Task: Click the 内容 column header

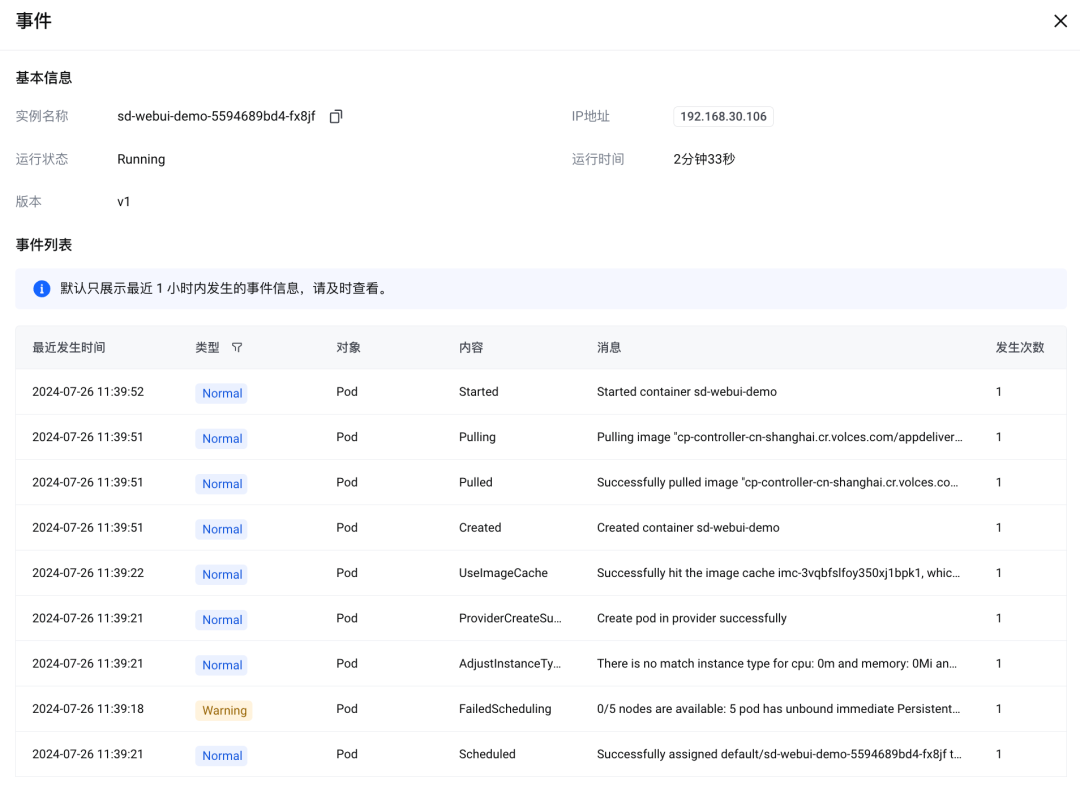Action: pyautogui.click(x=471, y=348)
